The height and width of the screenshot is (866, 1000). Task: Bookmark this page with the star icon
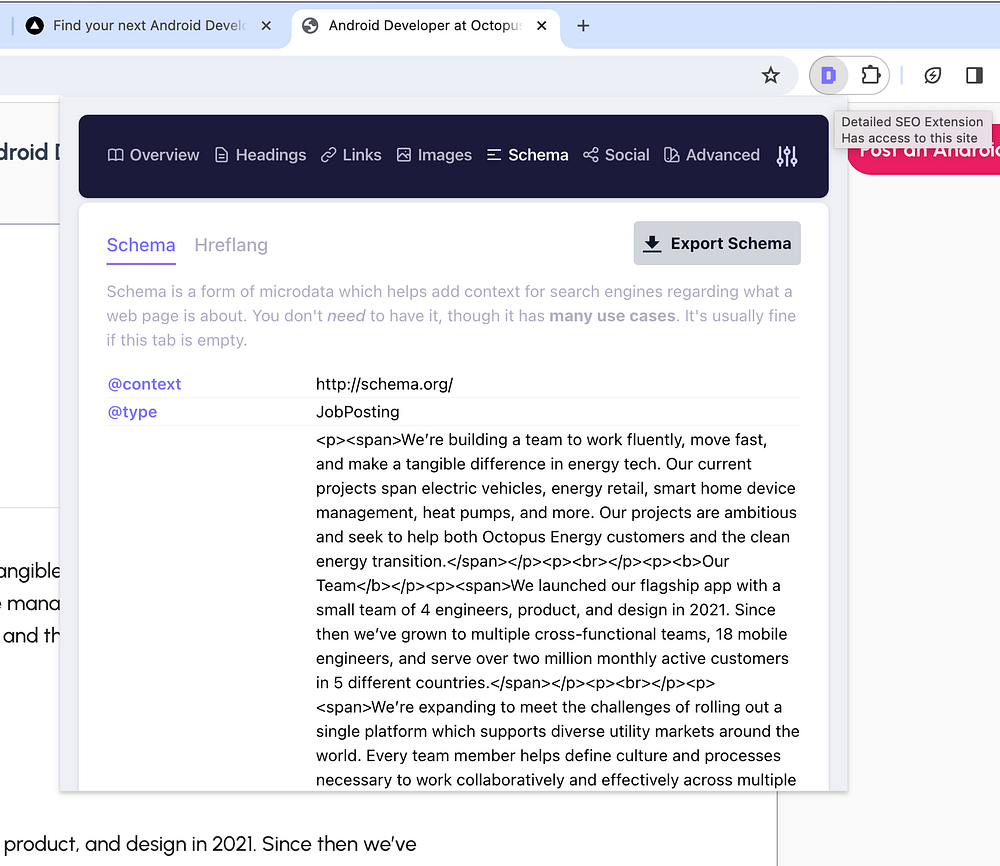coord(770,75)
